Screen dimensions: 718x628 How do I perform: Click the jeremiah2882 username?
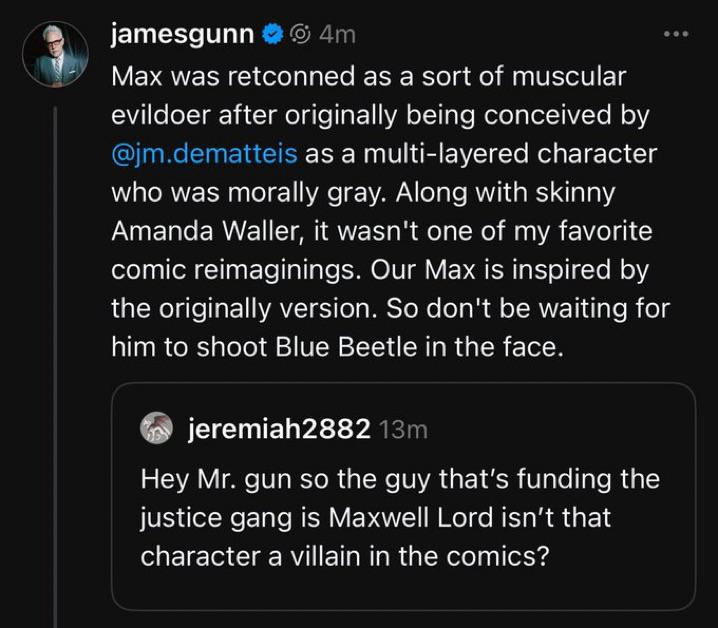tap(279, 429)
